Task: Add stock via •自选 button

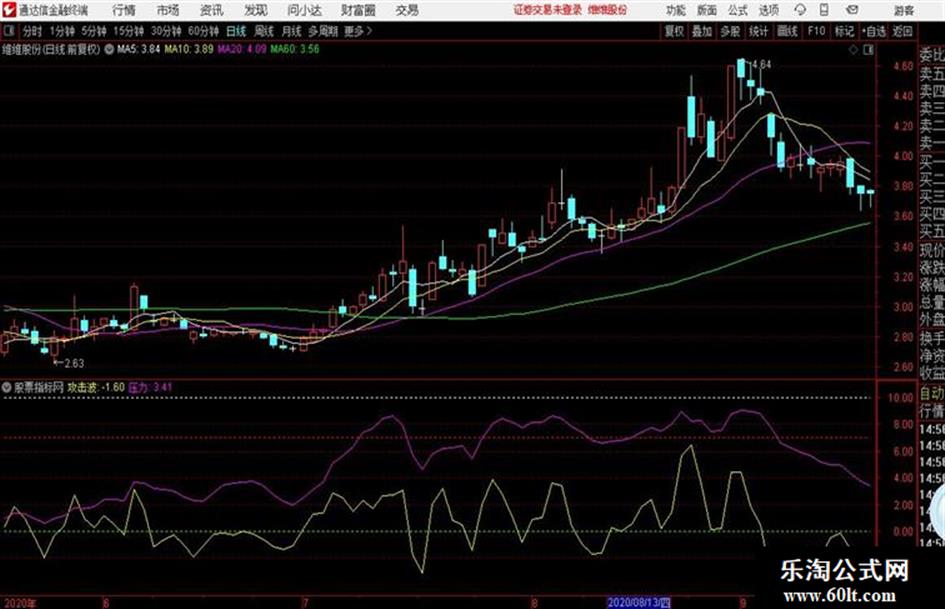Action: click(874, 31)
